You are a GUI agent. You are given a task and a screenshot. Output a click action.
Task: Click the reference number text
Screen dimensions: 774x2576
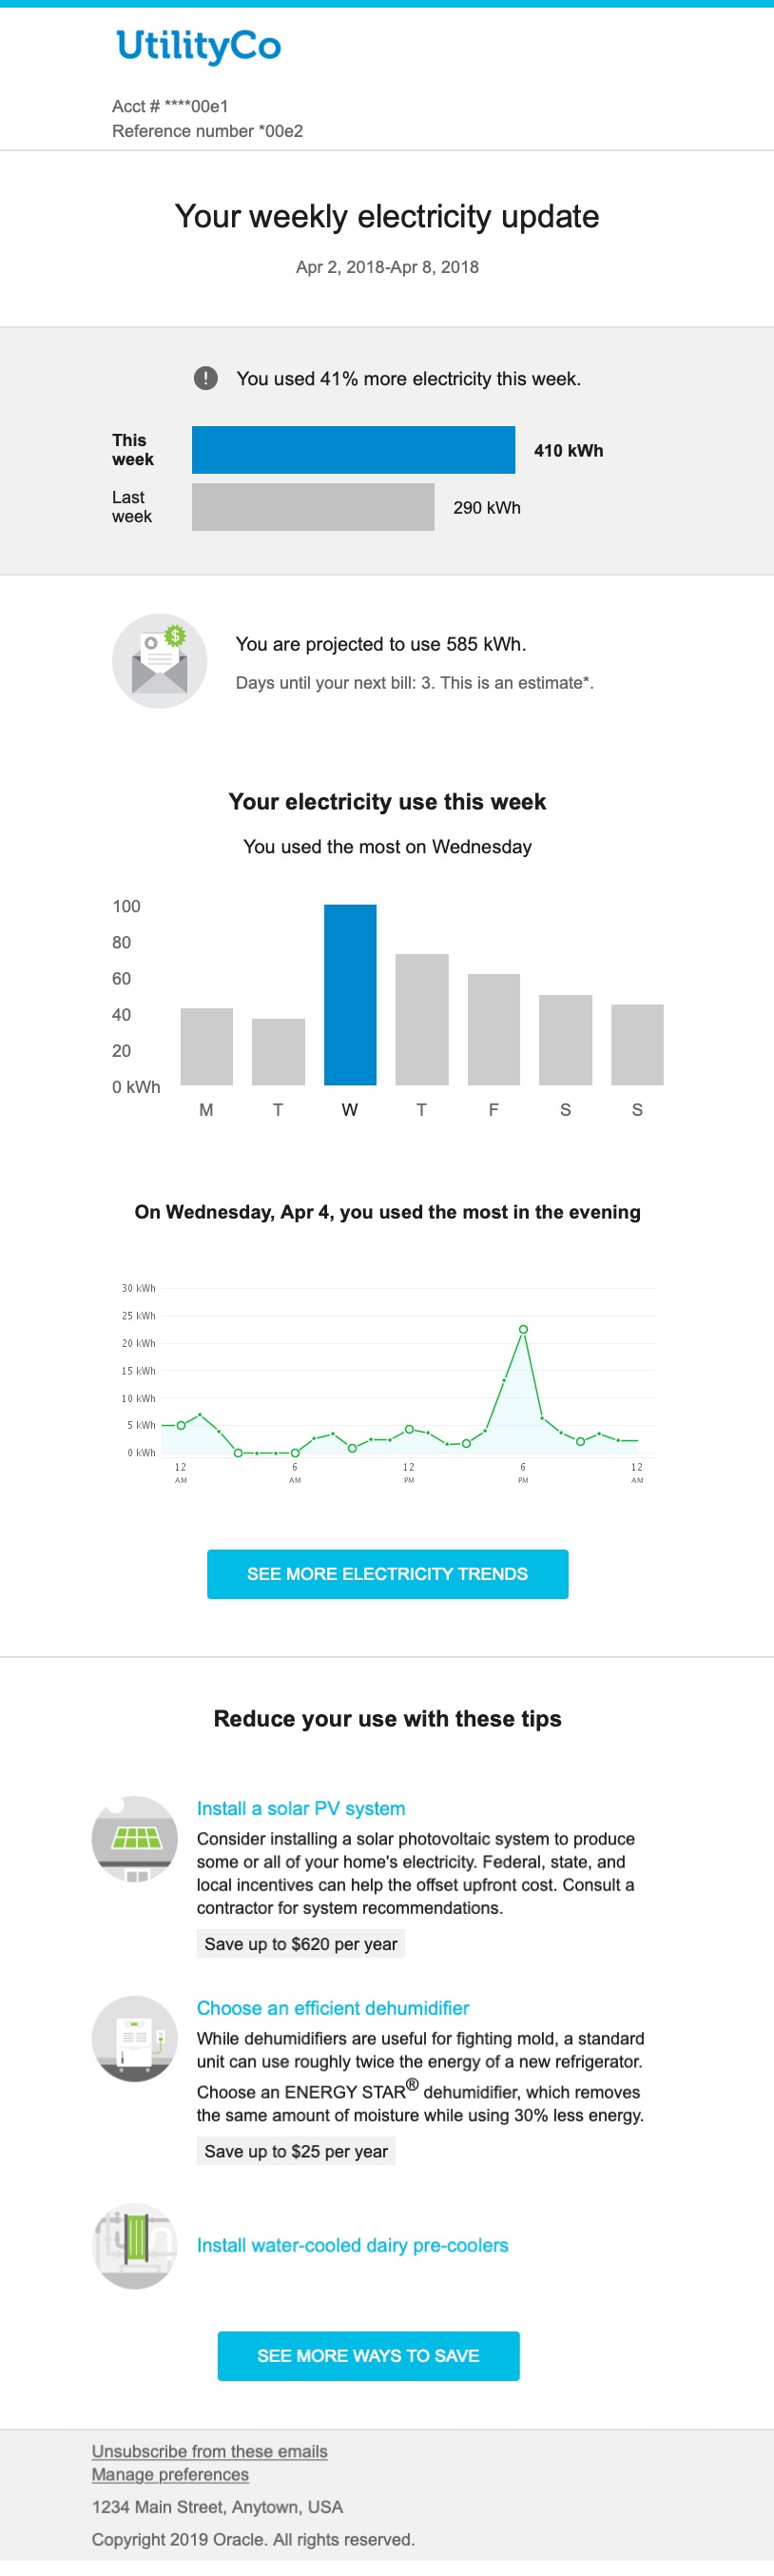(x=207, y=130)
